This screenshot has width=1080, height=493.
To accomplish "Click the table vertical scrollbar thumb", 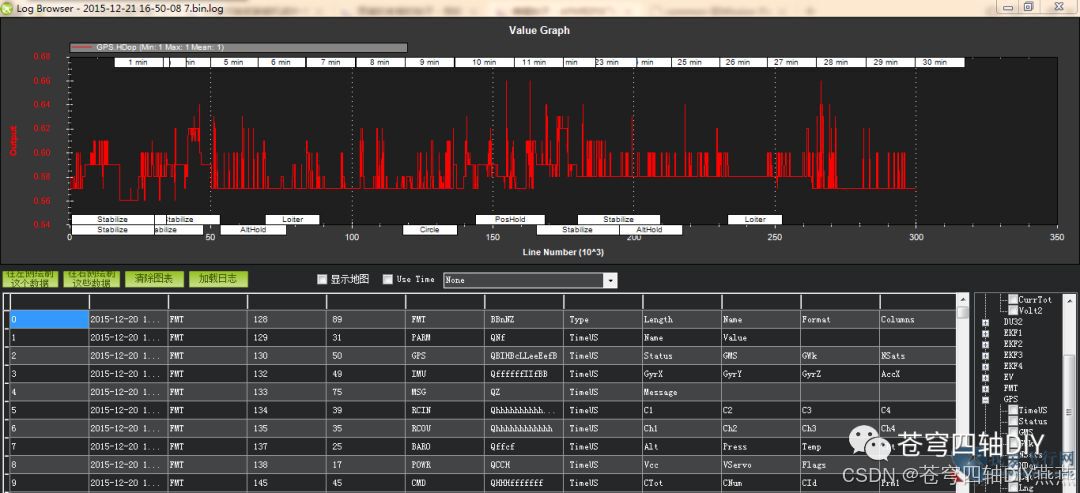I will (x=963, y=313).
